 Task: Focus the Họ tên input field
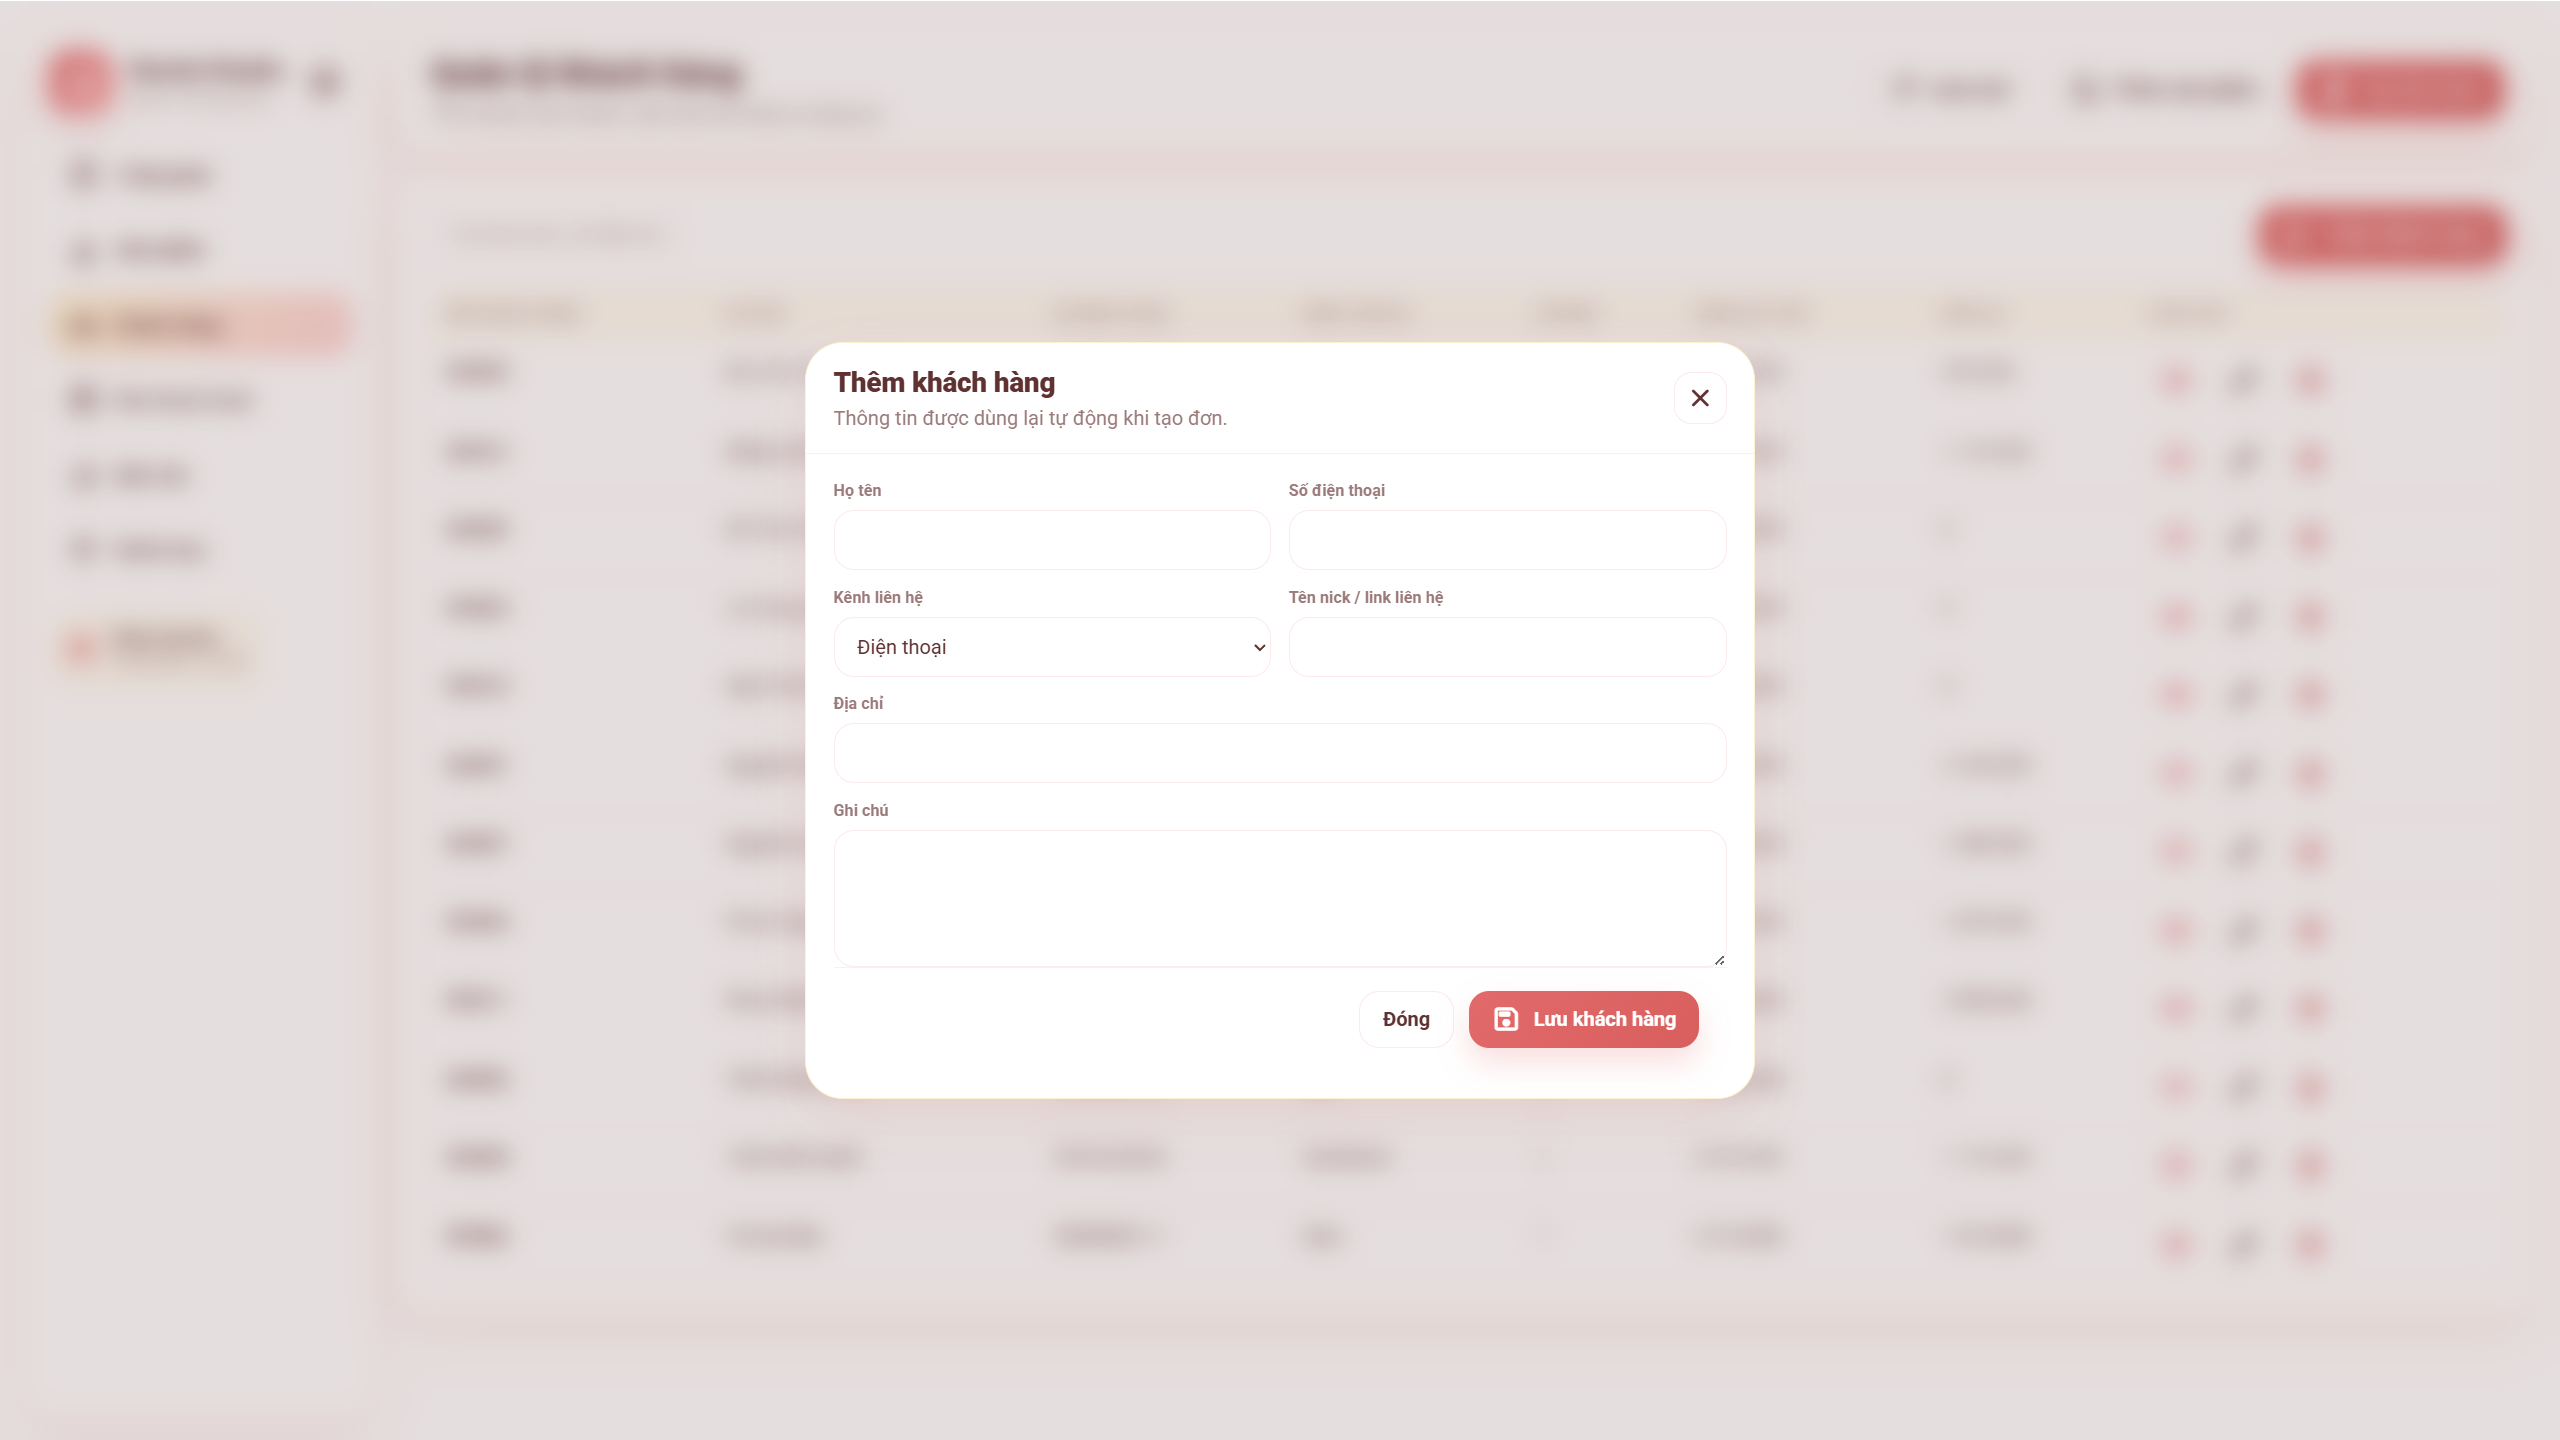pyautogui.click(x=1051, y=540)
